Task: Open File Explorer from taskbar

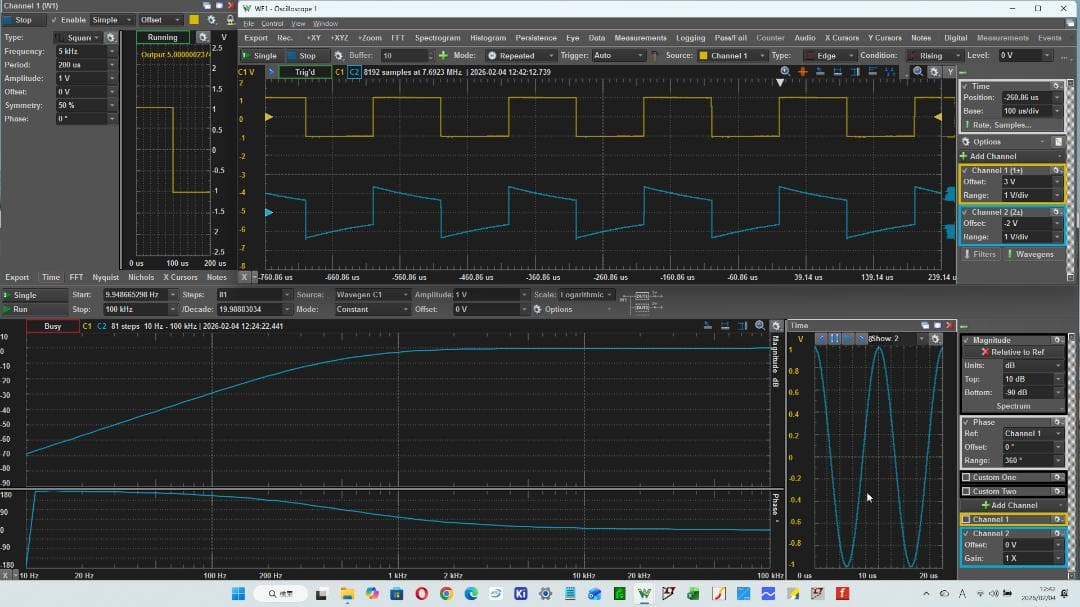Action: [347, 593]
